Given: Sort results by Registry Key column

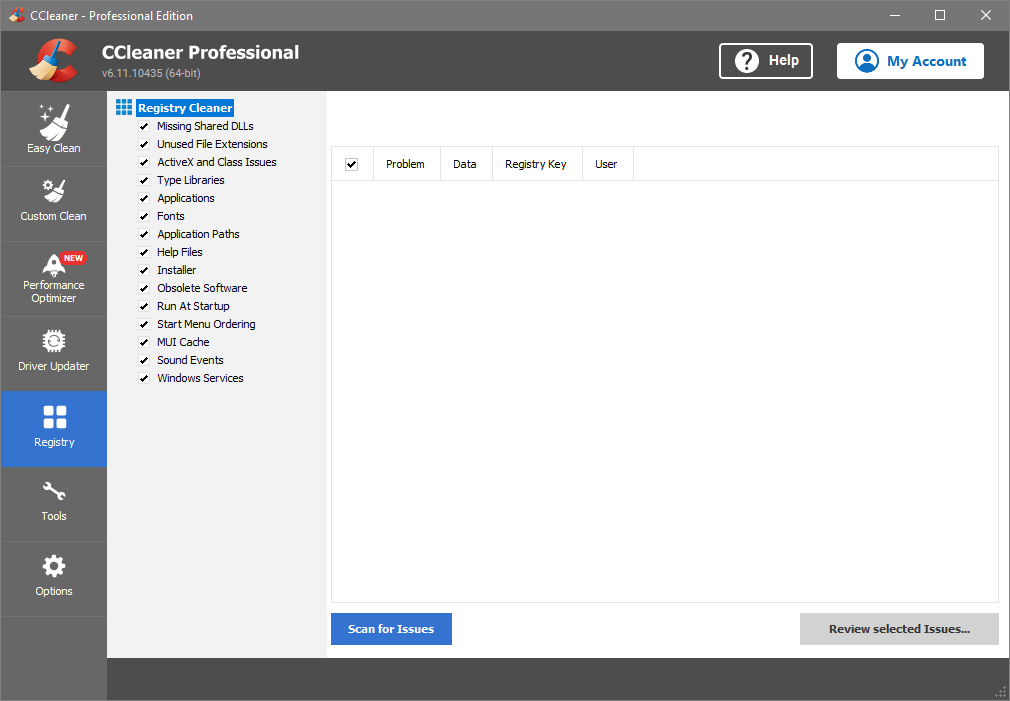Looking at the screenshot, I should [536, 164].
